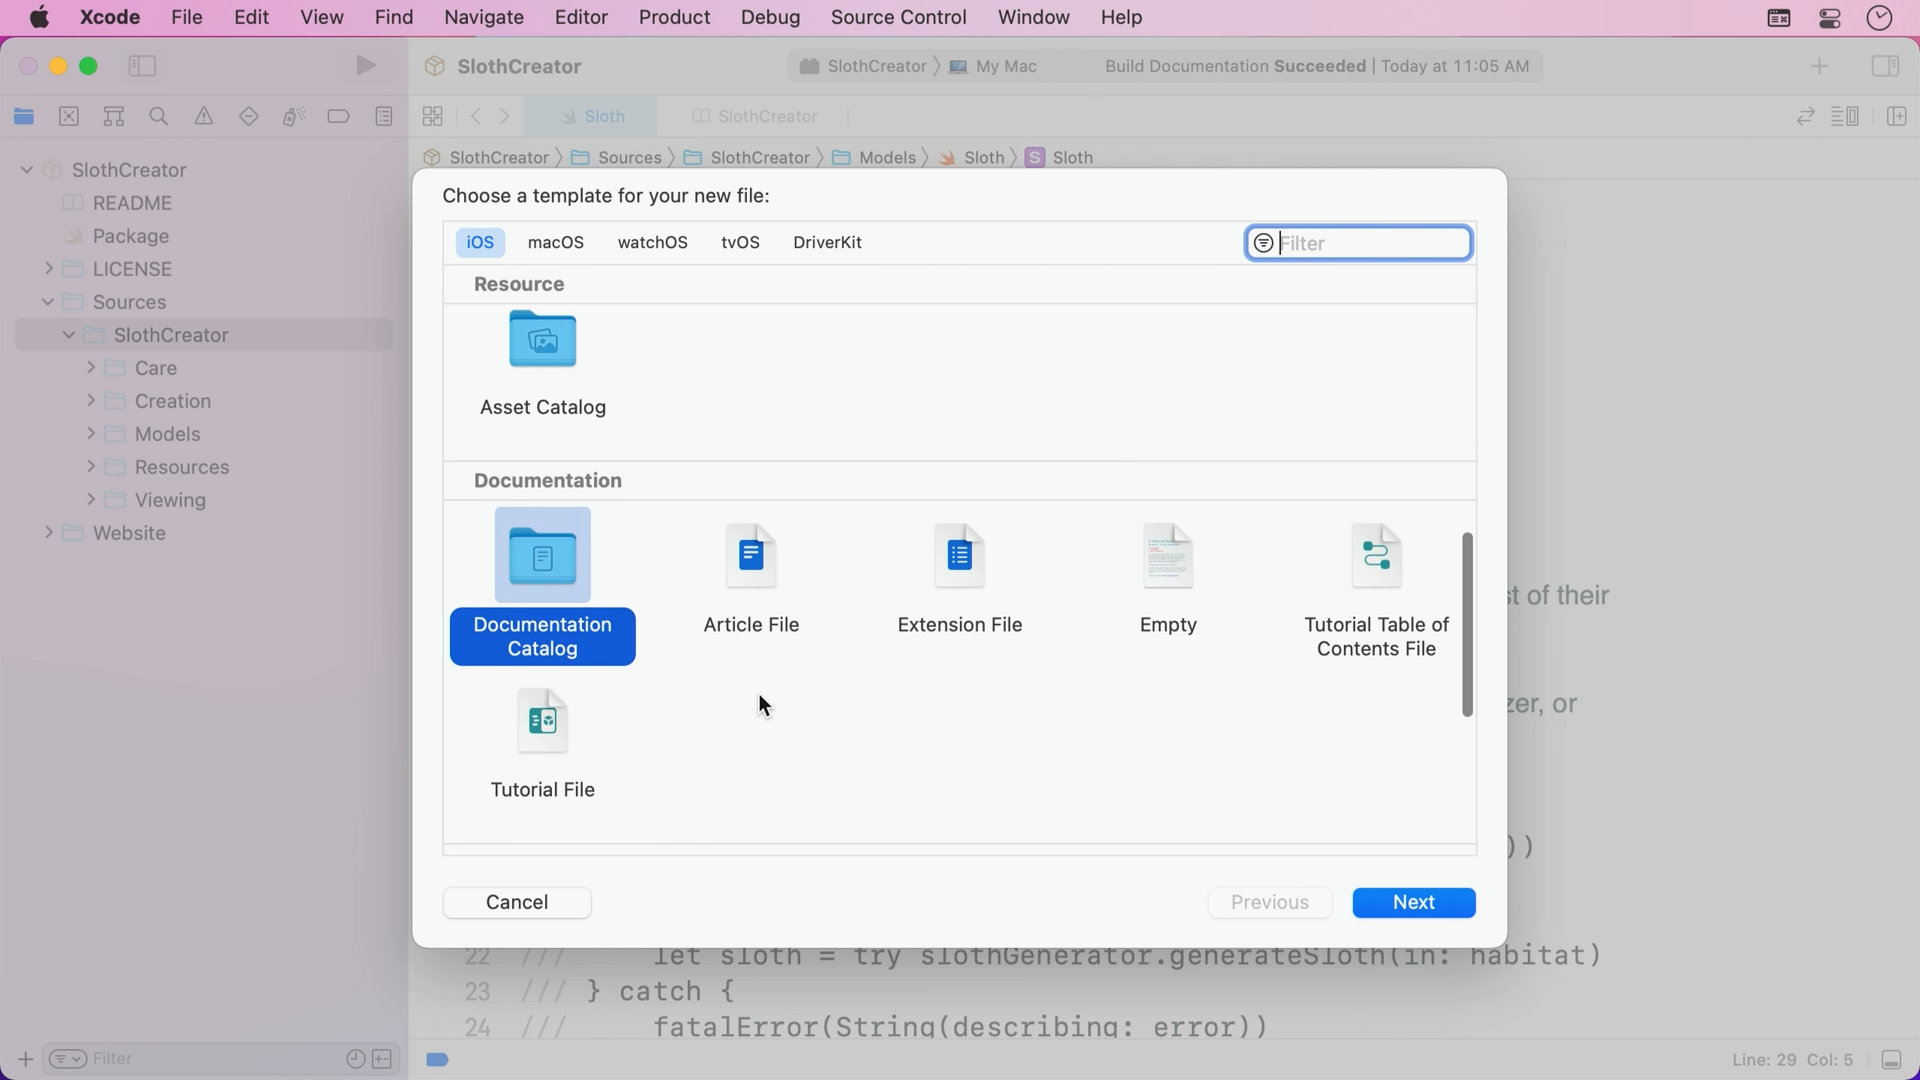Screen dimensions: 1920x1080
Task: Open the Project navigator folder icon
Action: click(x=24, y=117)
